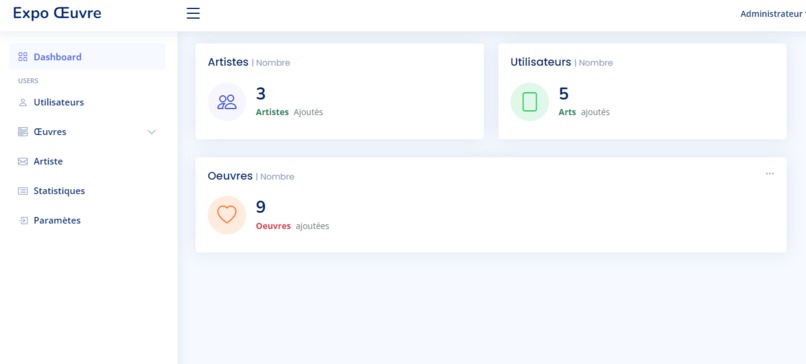The image size is (806, 364).
Task: Click the login arrow icon beside Paramètes
Action: pos(23,221)
